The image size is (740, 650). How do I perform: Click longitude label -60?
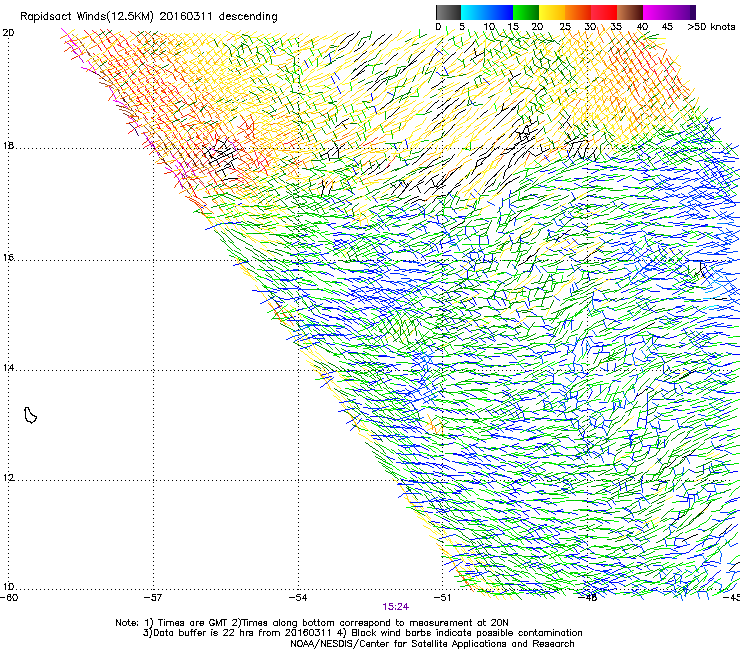[x=9, y=597]
